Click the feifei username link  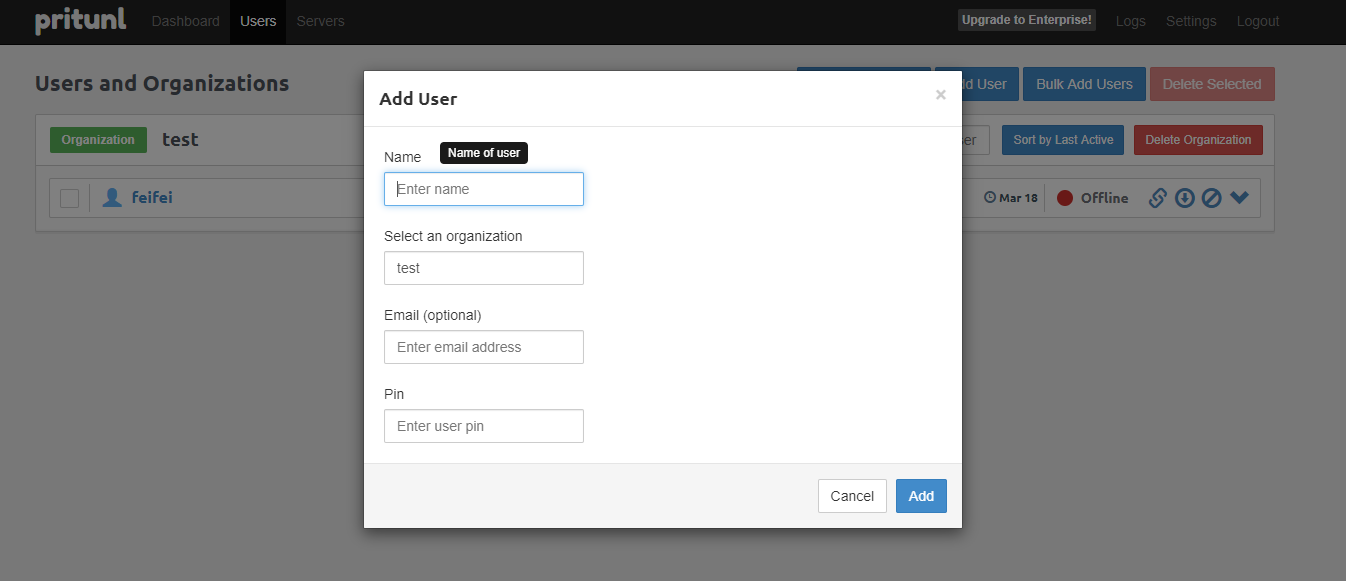coord(152,198)
